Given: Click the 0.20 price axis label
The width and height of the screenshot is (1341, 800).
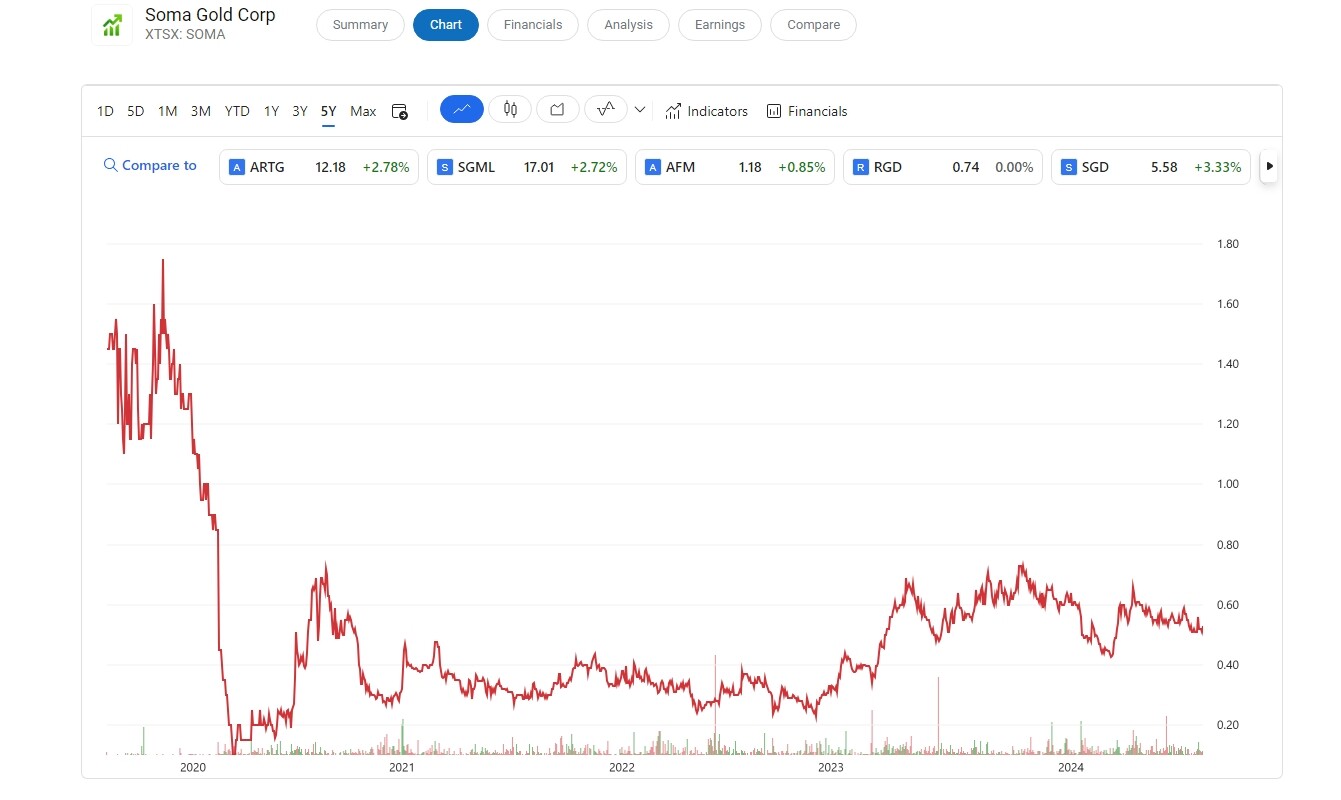Looking at the screenshot, I should (x=1227, y=725).
